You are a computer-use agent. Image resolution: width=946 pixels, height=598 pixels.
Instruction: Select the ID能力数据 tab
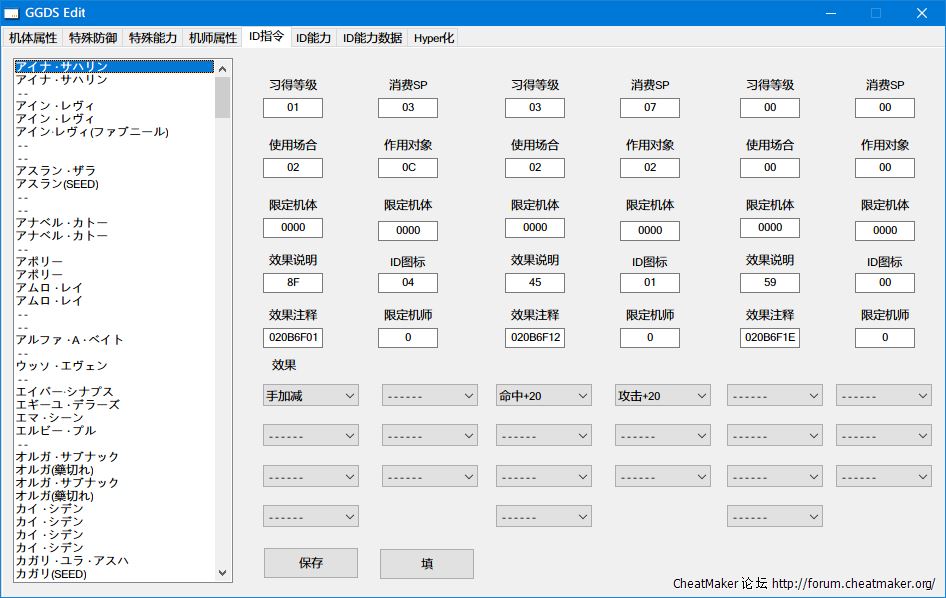pos(372,38)
